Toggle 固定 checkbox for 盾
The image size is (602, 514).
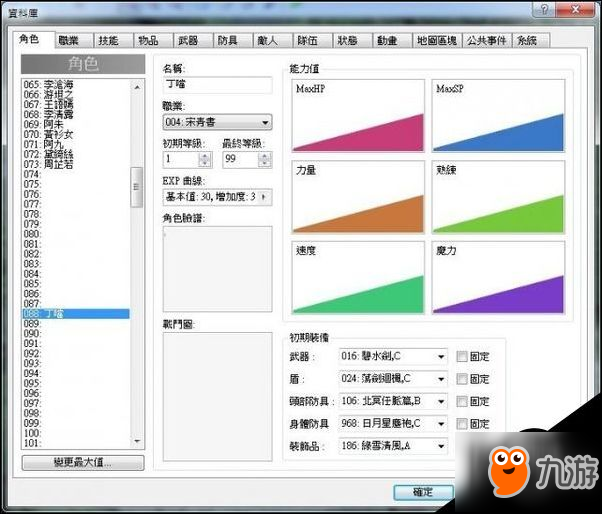pos(462,379)
